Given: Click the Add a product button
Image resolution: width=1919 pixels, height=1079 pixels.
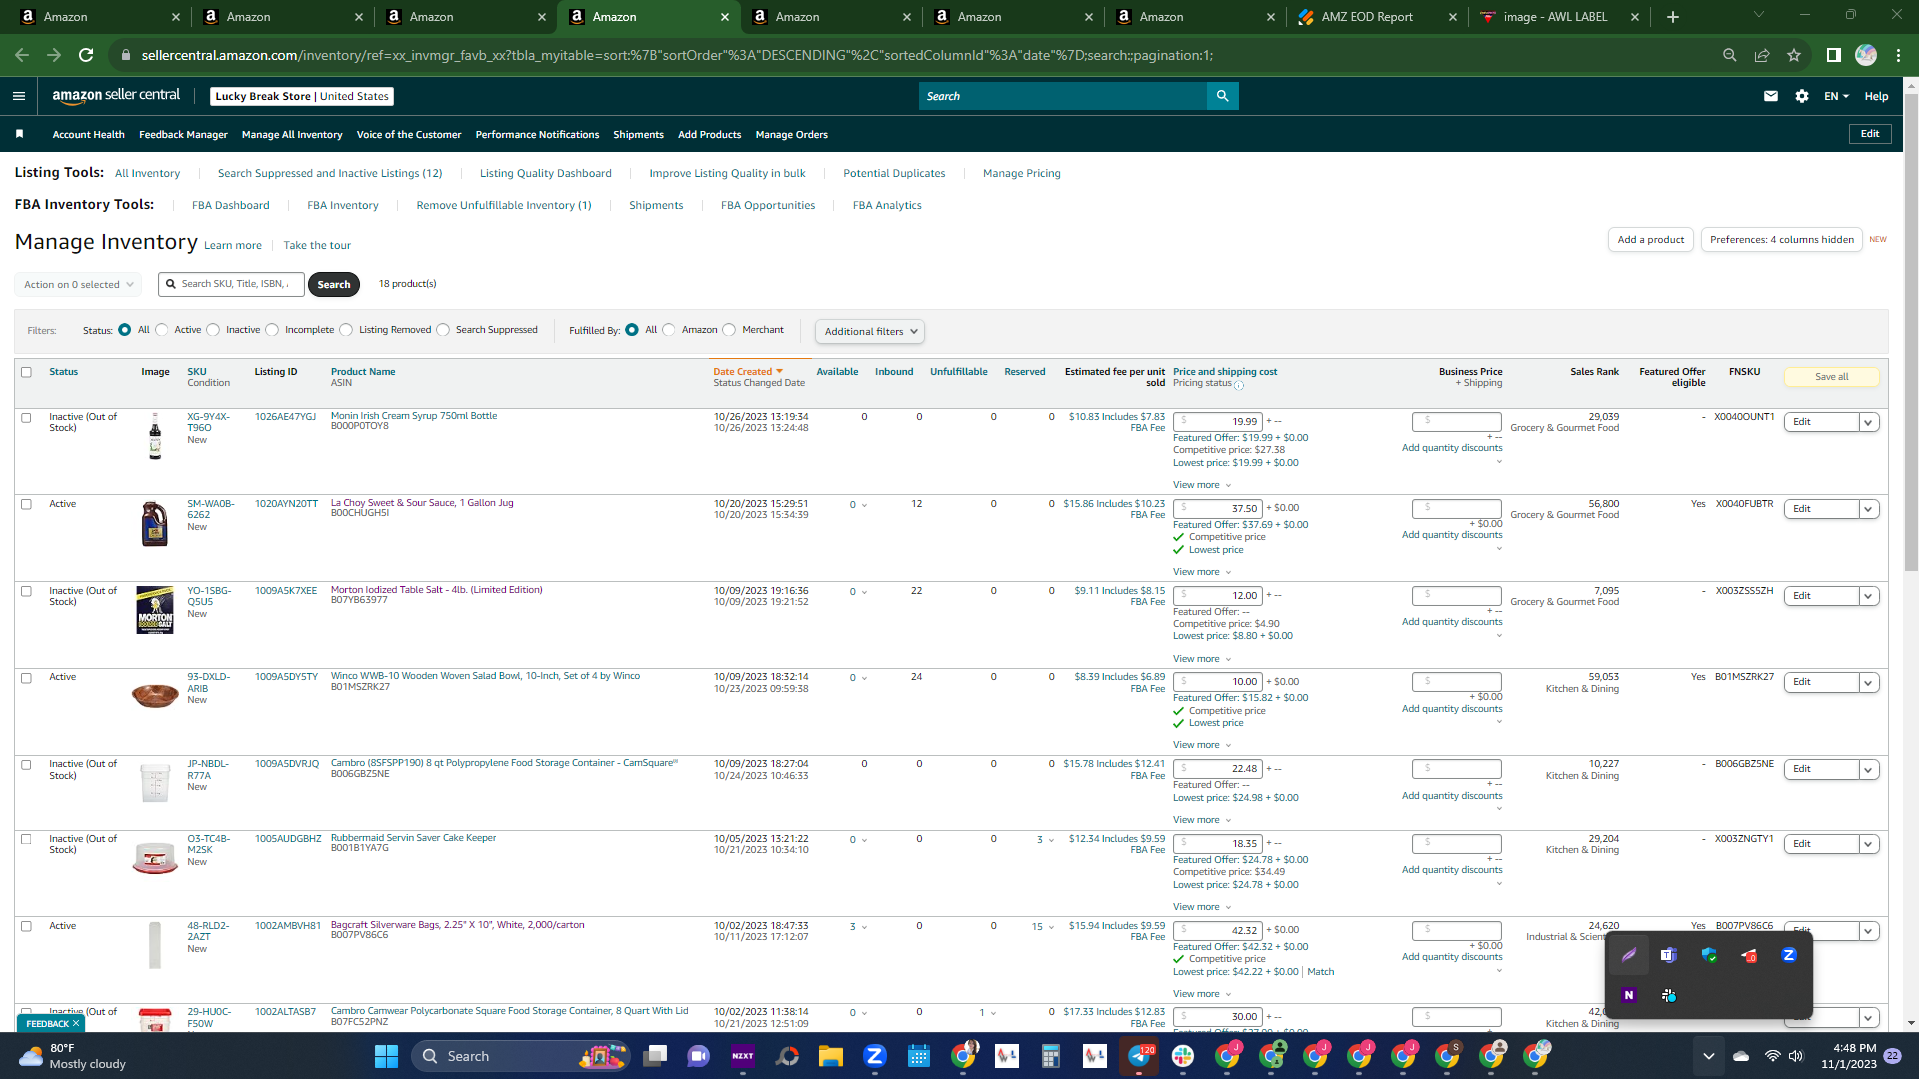Looking at the screenshot, I should pyautogui.click(x=1650, y=240).
